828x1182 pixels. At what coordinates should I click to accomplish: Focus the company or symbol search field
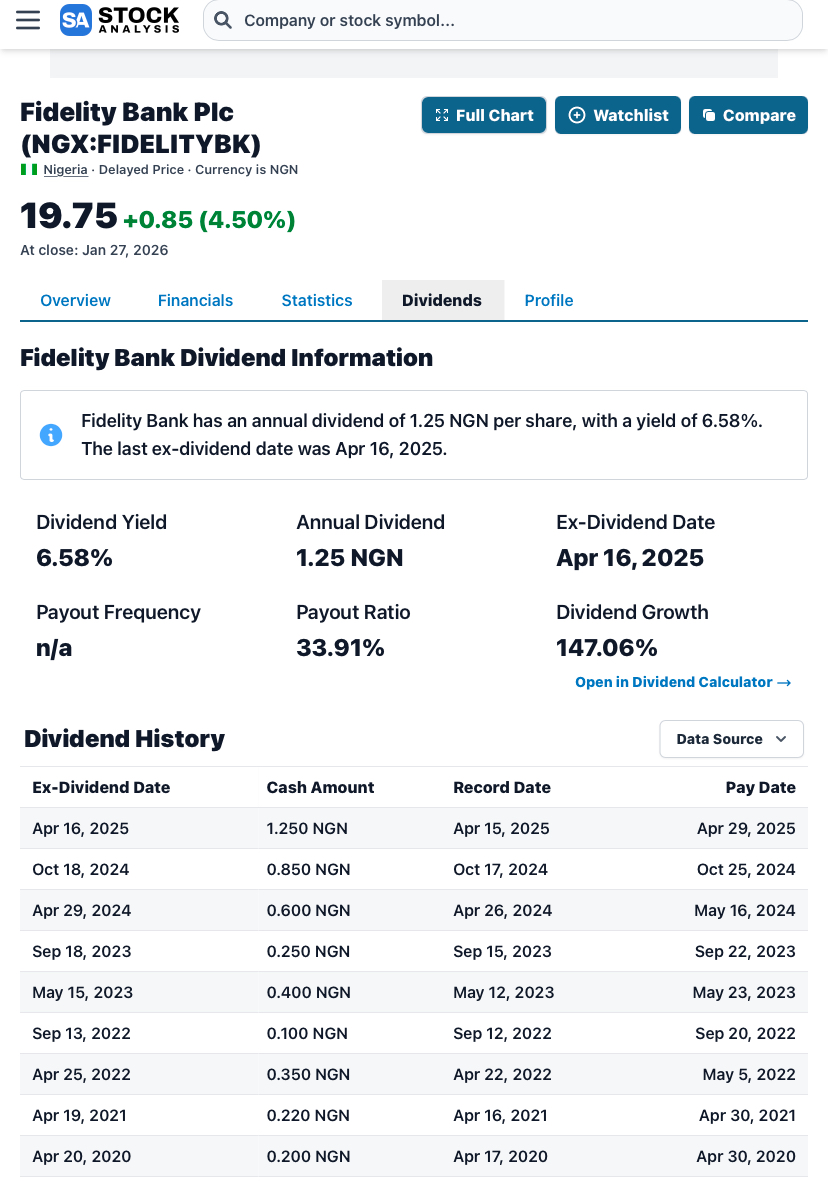[515, 20]
